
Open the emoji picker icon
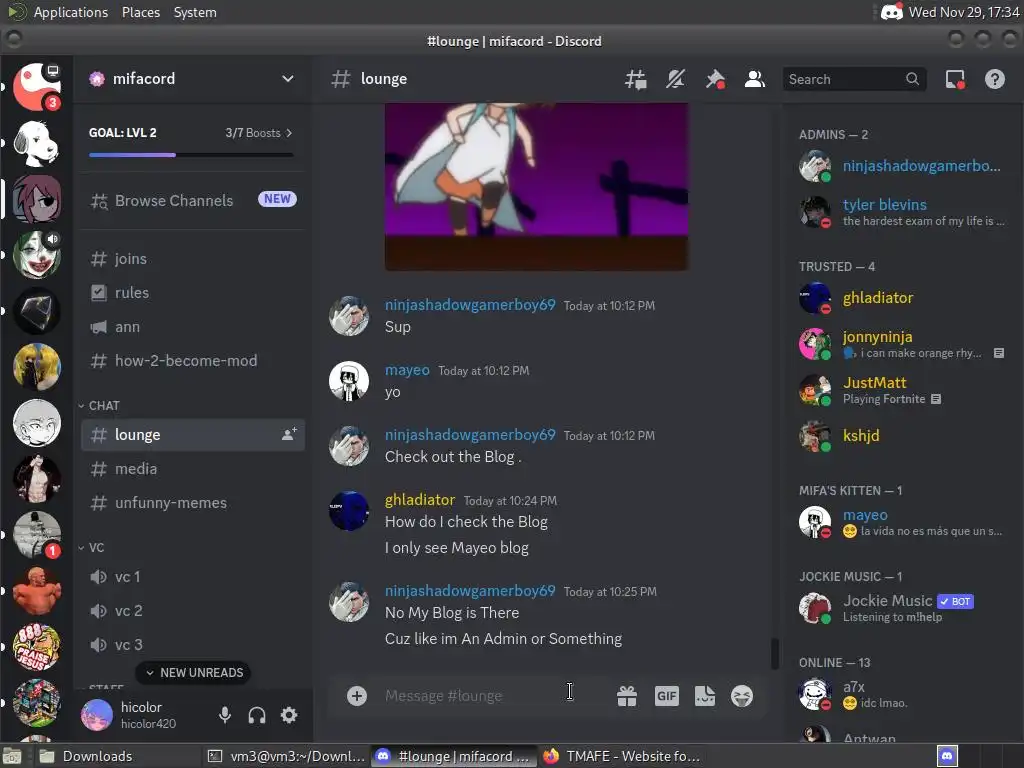pyautogui.click(x=742, y=696)
